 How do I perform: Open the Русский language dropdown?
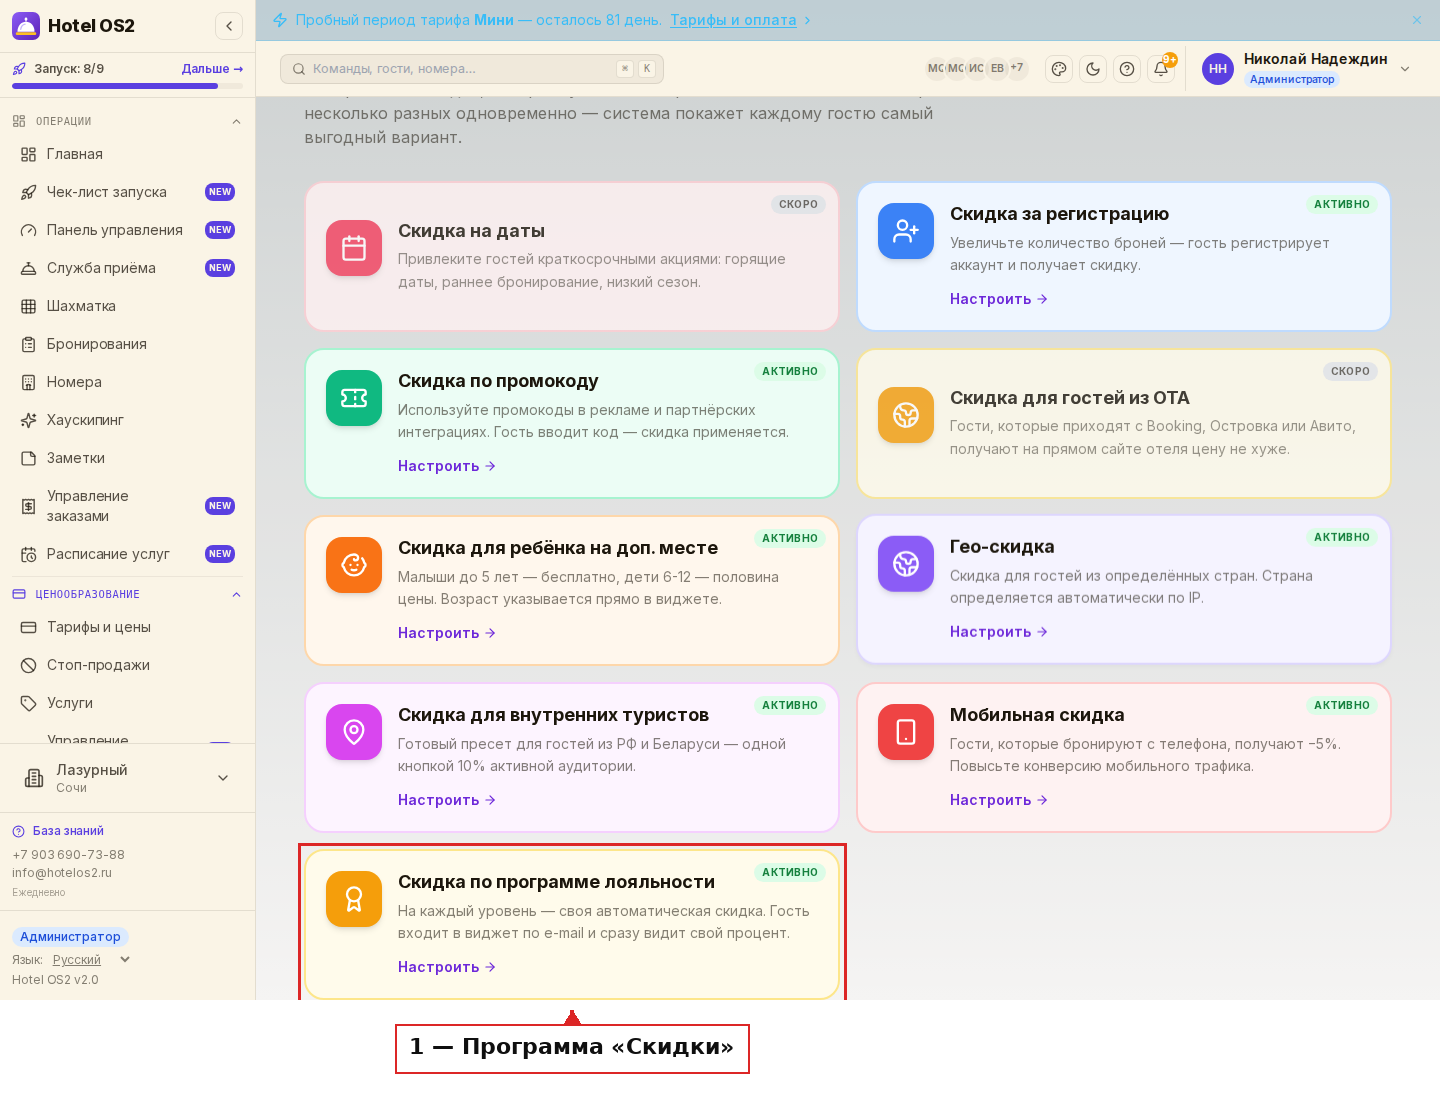point(91,960)
